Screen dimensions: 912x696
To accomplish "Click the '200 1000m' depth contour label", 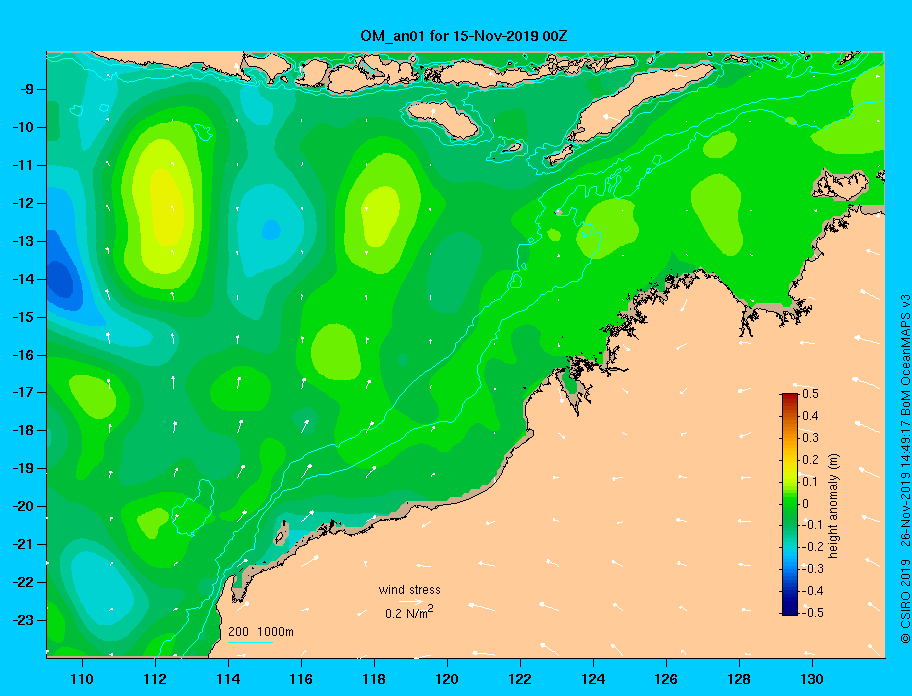I will pos(261,631).
